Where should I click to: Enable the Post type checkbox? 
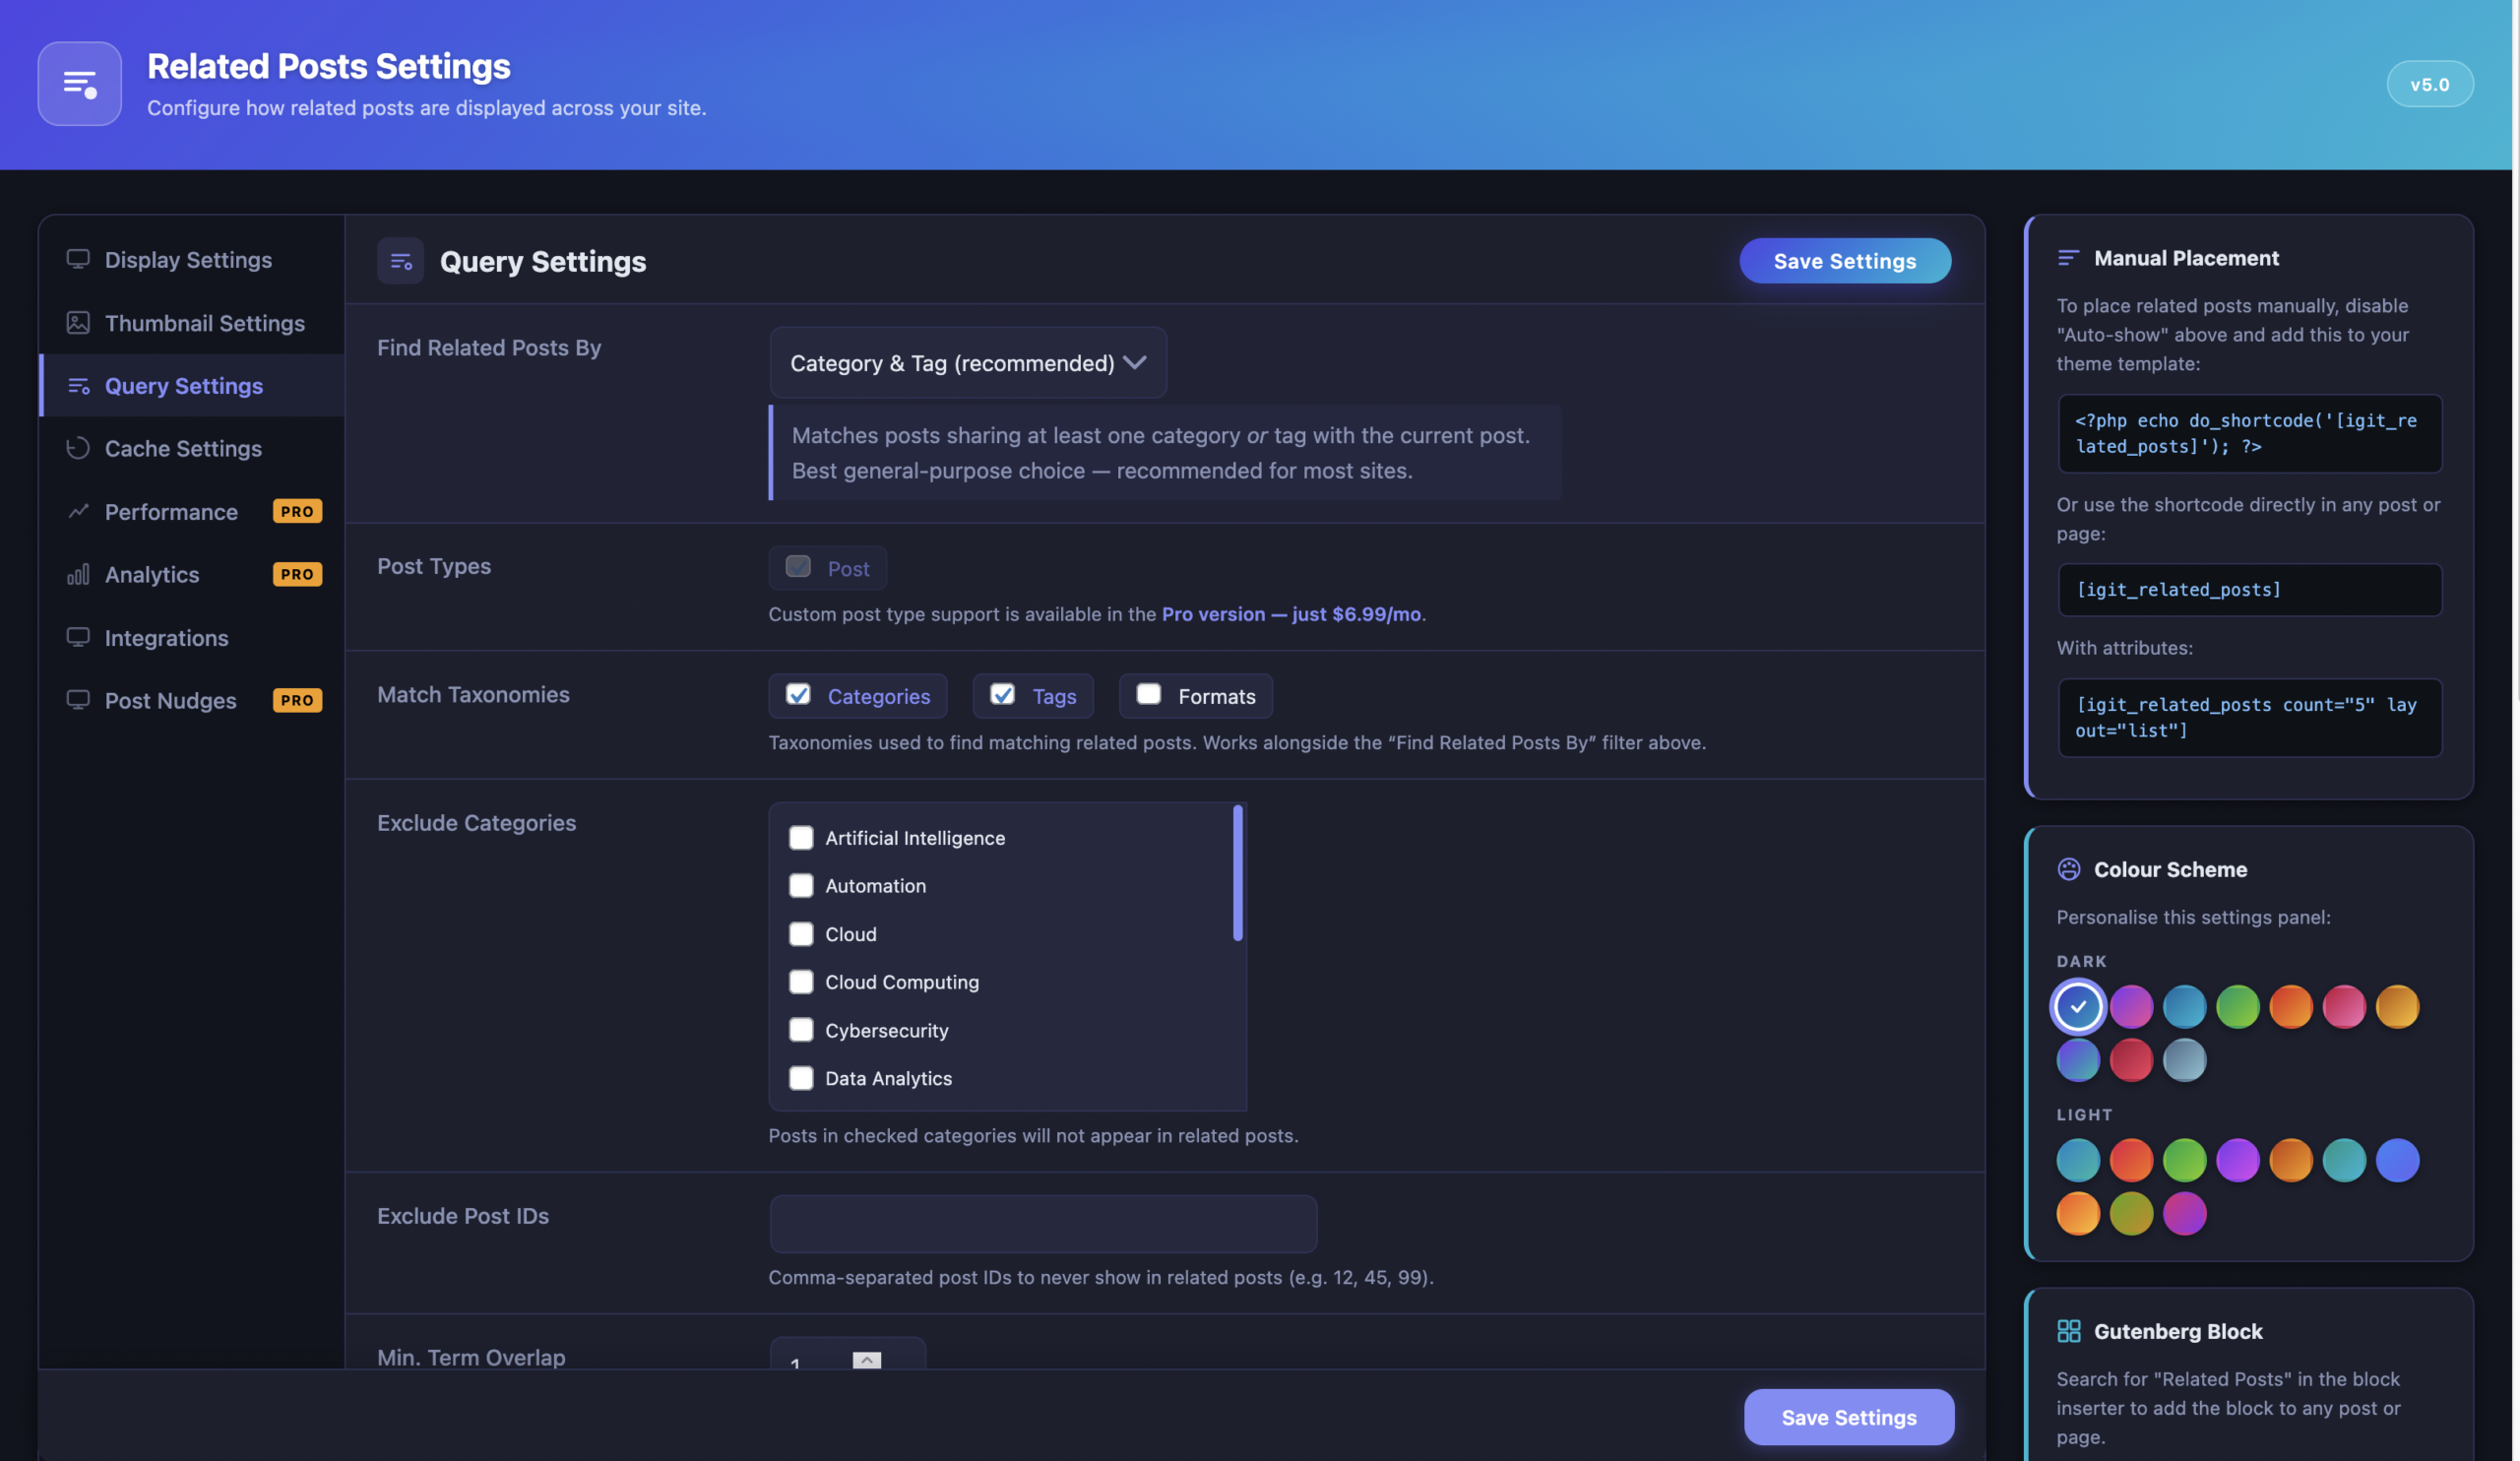(x=797, y=566)
